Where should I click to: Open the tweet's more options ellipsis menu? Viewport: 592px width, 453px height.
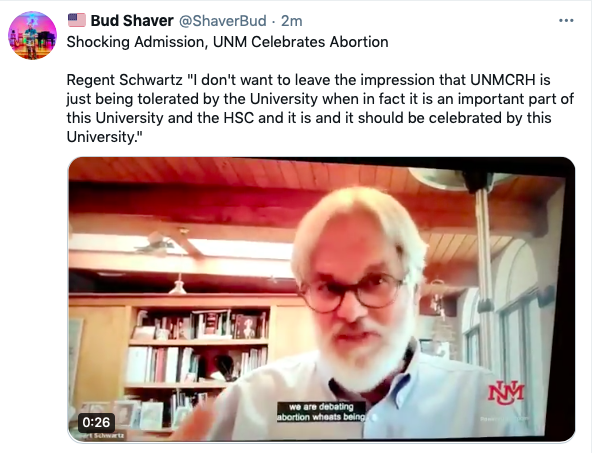(566, 21)
